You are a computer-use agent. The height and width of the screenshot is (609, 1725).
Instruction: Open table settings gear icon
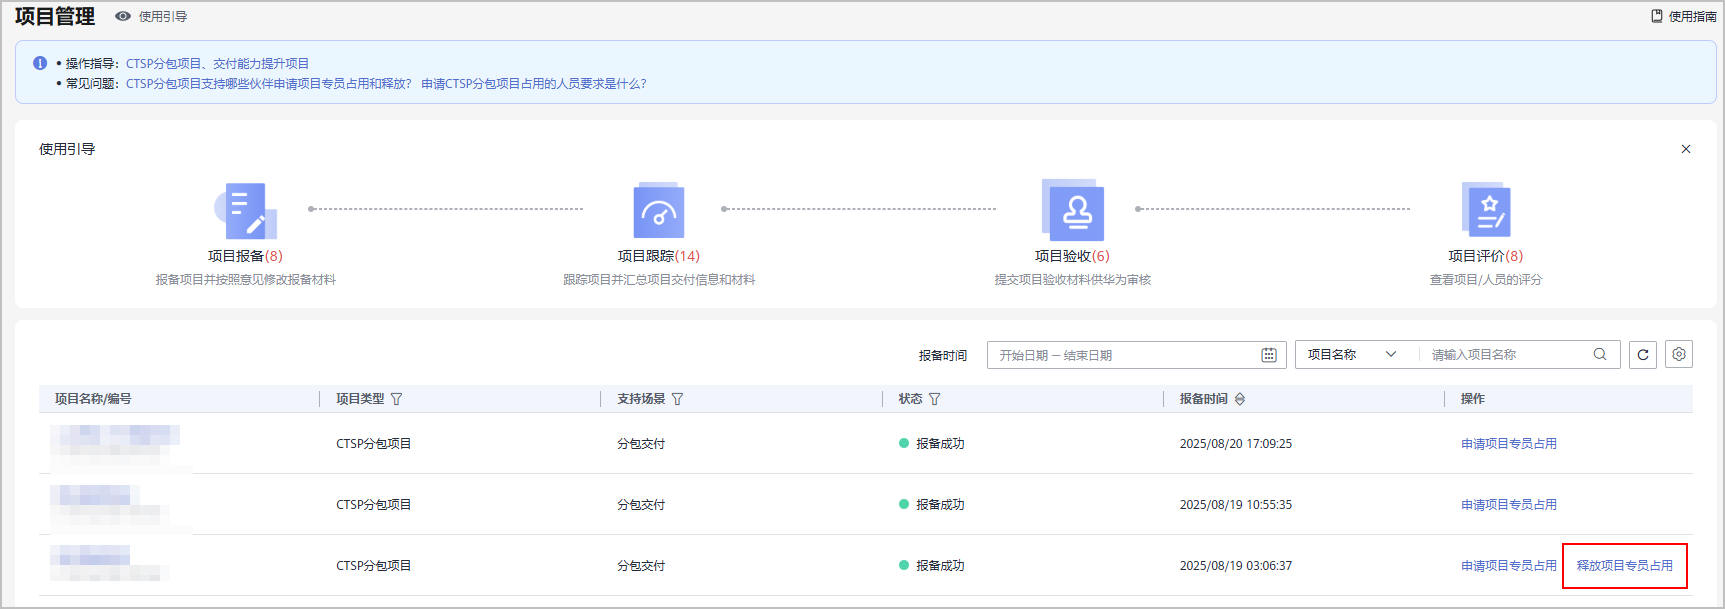(1679, 354)
